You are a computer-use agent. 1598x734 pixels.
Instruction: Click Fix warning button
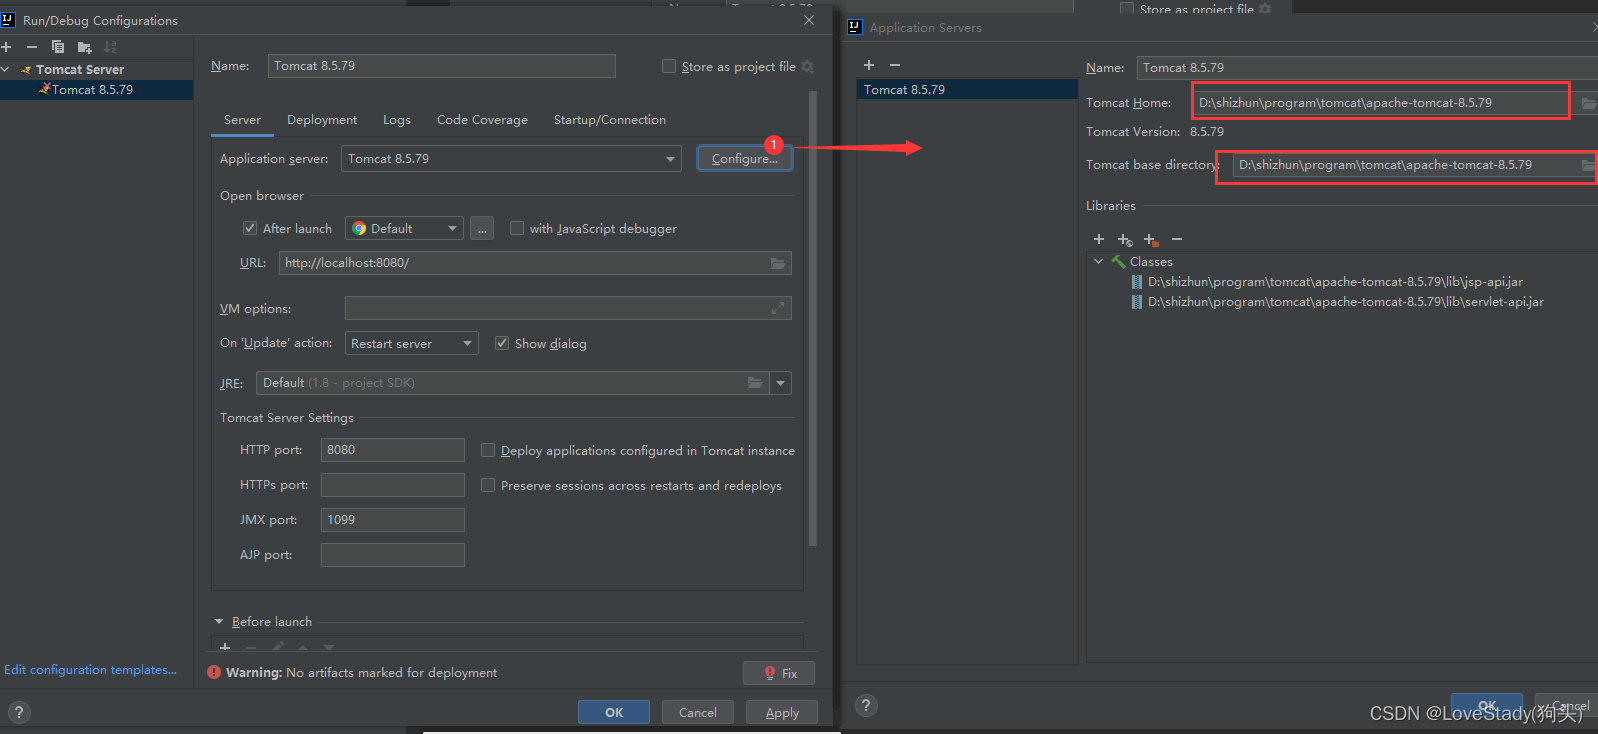pyautogui.click(x=779, y=673)
